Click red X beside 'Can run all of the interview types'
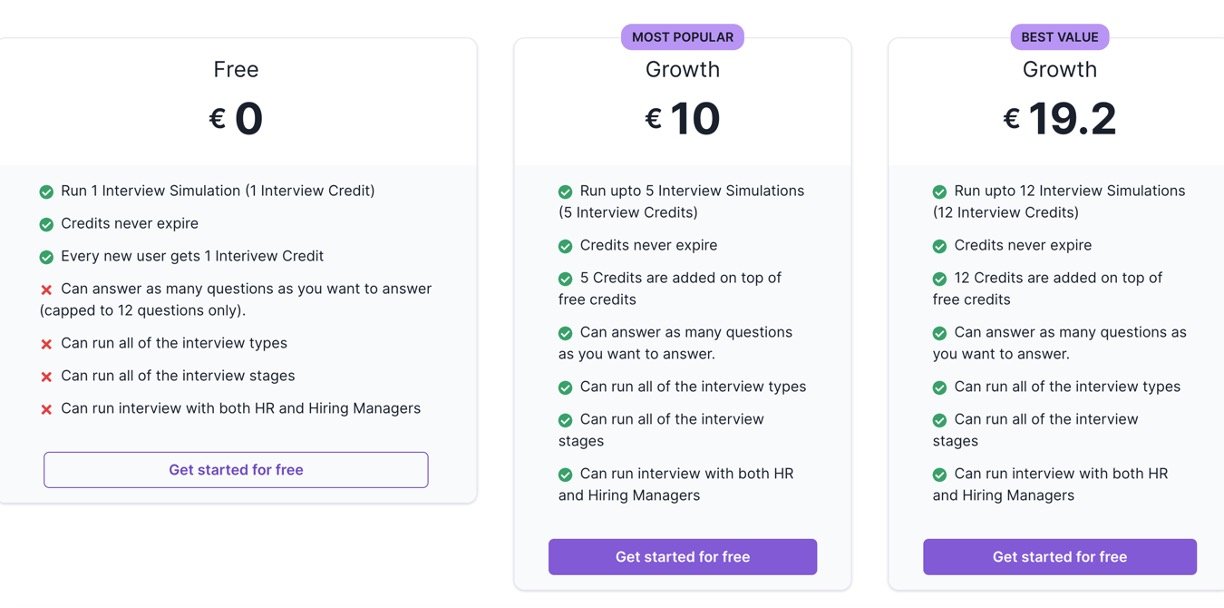 click(46, 344)
